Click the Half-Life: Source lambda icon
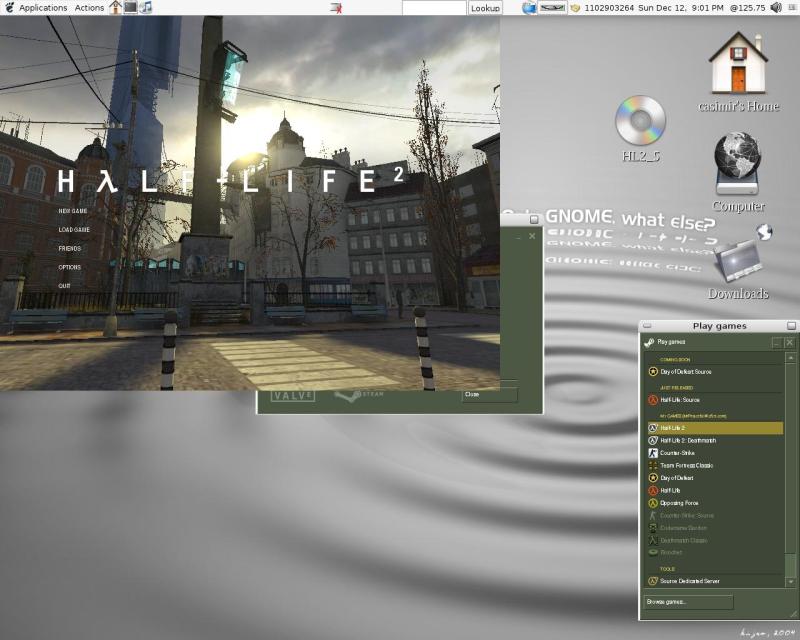Image resolution: width=800 pixels, height=640 pixels. [x=653, y=400]
